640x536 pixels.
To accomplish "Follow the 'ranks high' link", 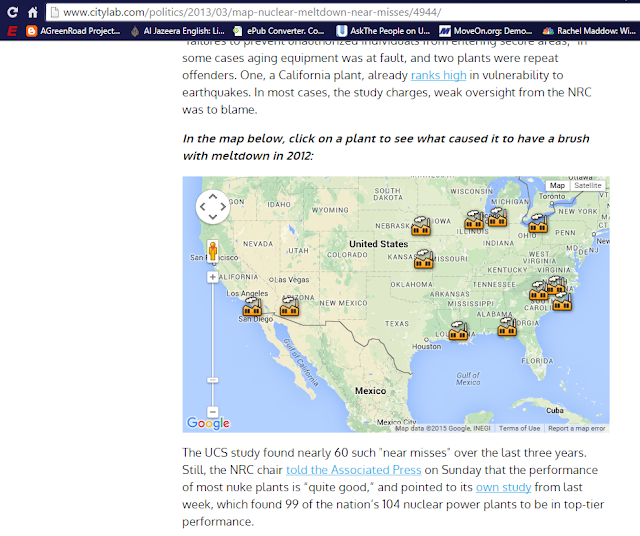I will click(438, 75).
